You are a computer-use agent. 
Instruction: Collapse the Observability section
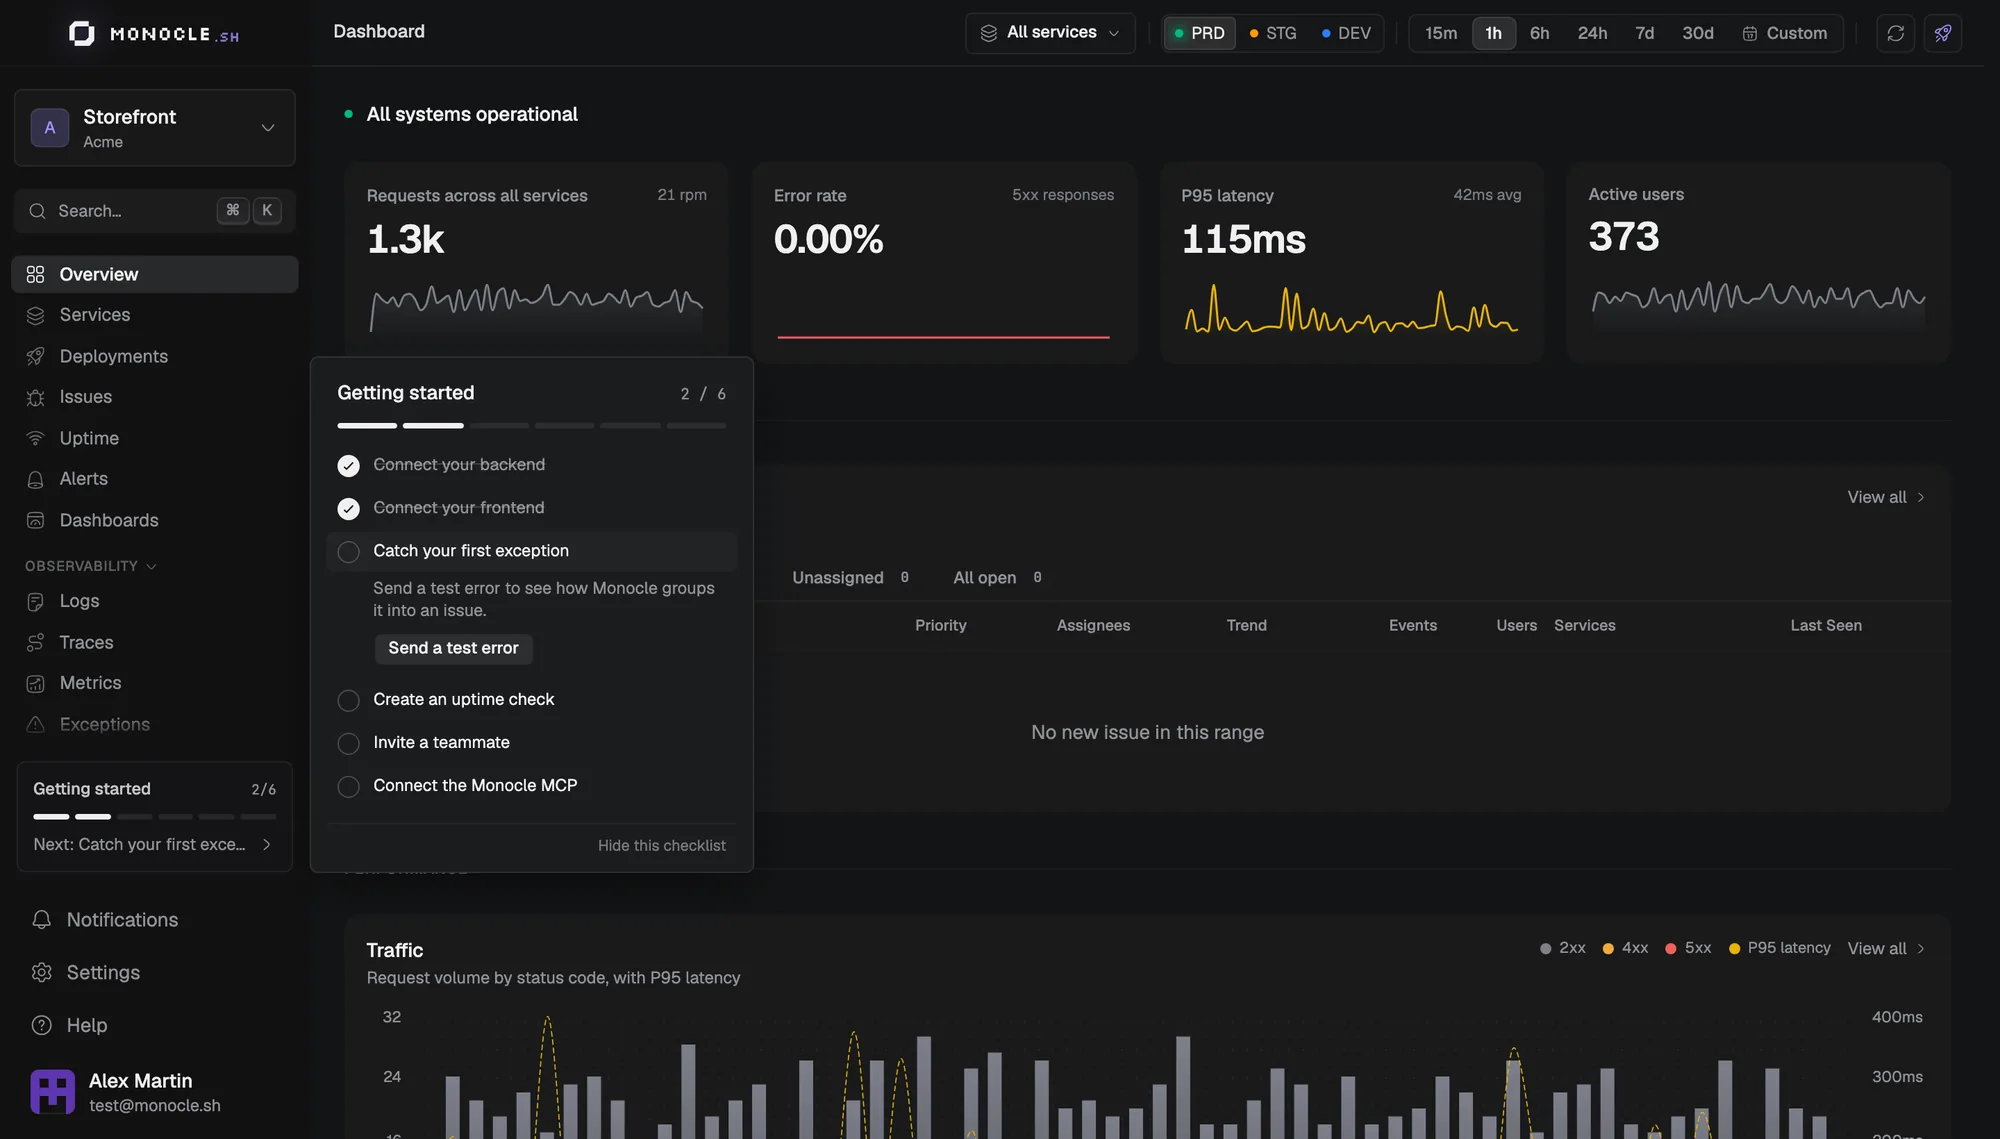pyautogui.click(x=91, y=566)
